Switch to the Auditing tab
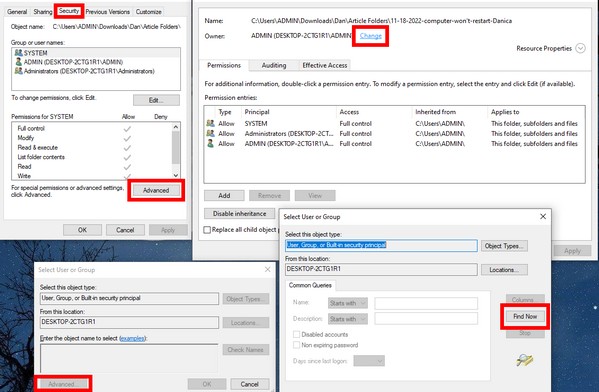599x392 pixels. pos(274,65)
